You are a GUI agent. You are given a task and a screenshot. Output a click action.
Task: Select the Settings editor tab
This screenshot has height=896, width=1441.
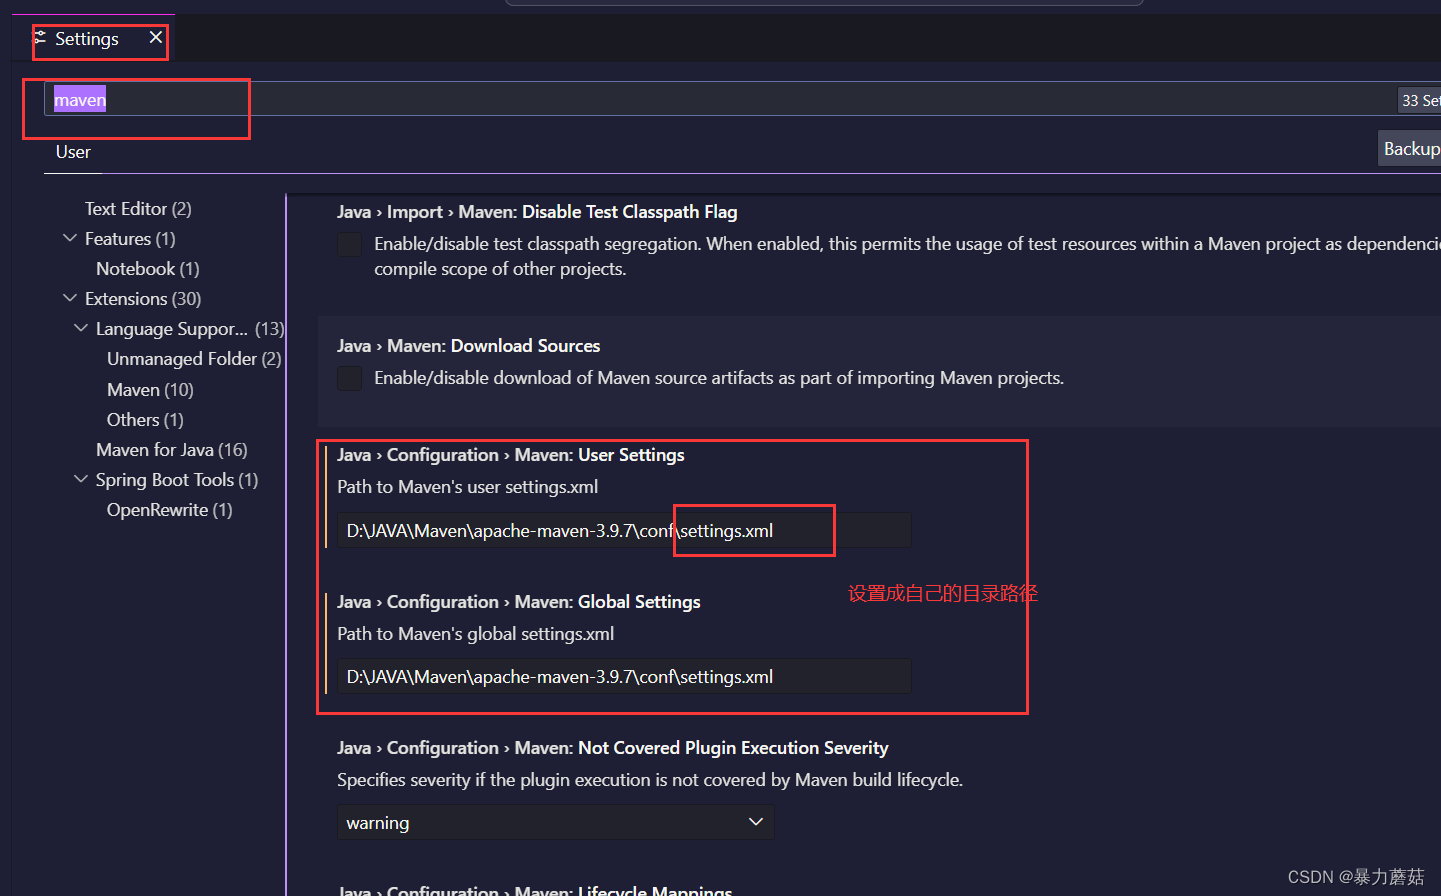[93, 38]
